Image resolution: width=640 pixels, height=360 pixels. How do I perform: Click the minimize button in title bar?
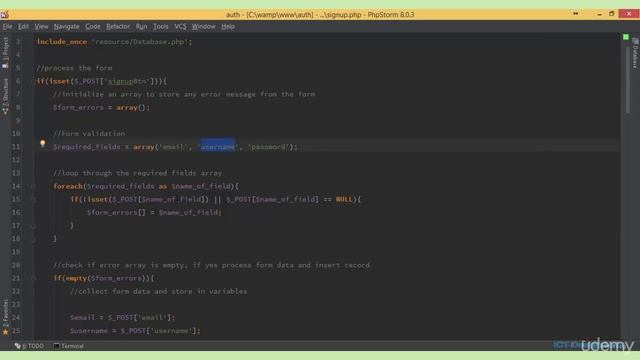[599, 14]
